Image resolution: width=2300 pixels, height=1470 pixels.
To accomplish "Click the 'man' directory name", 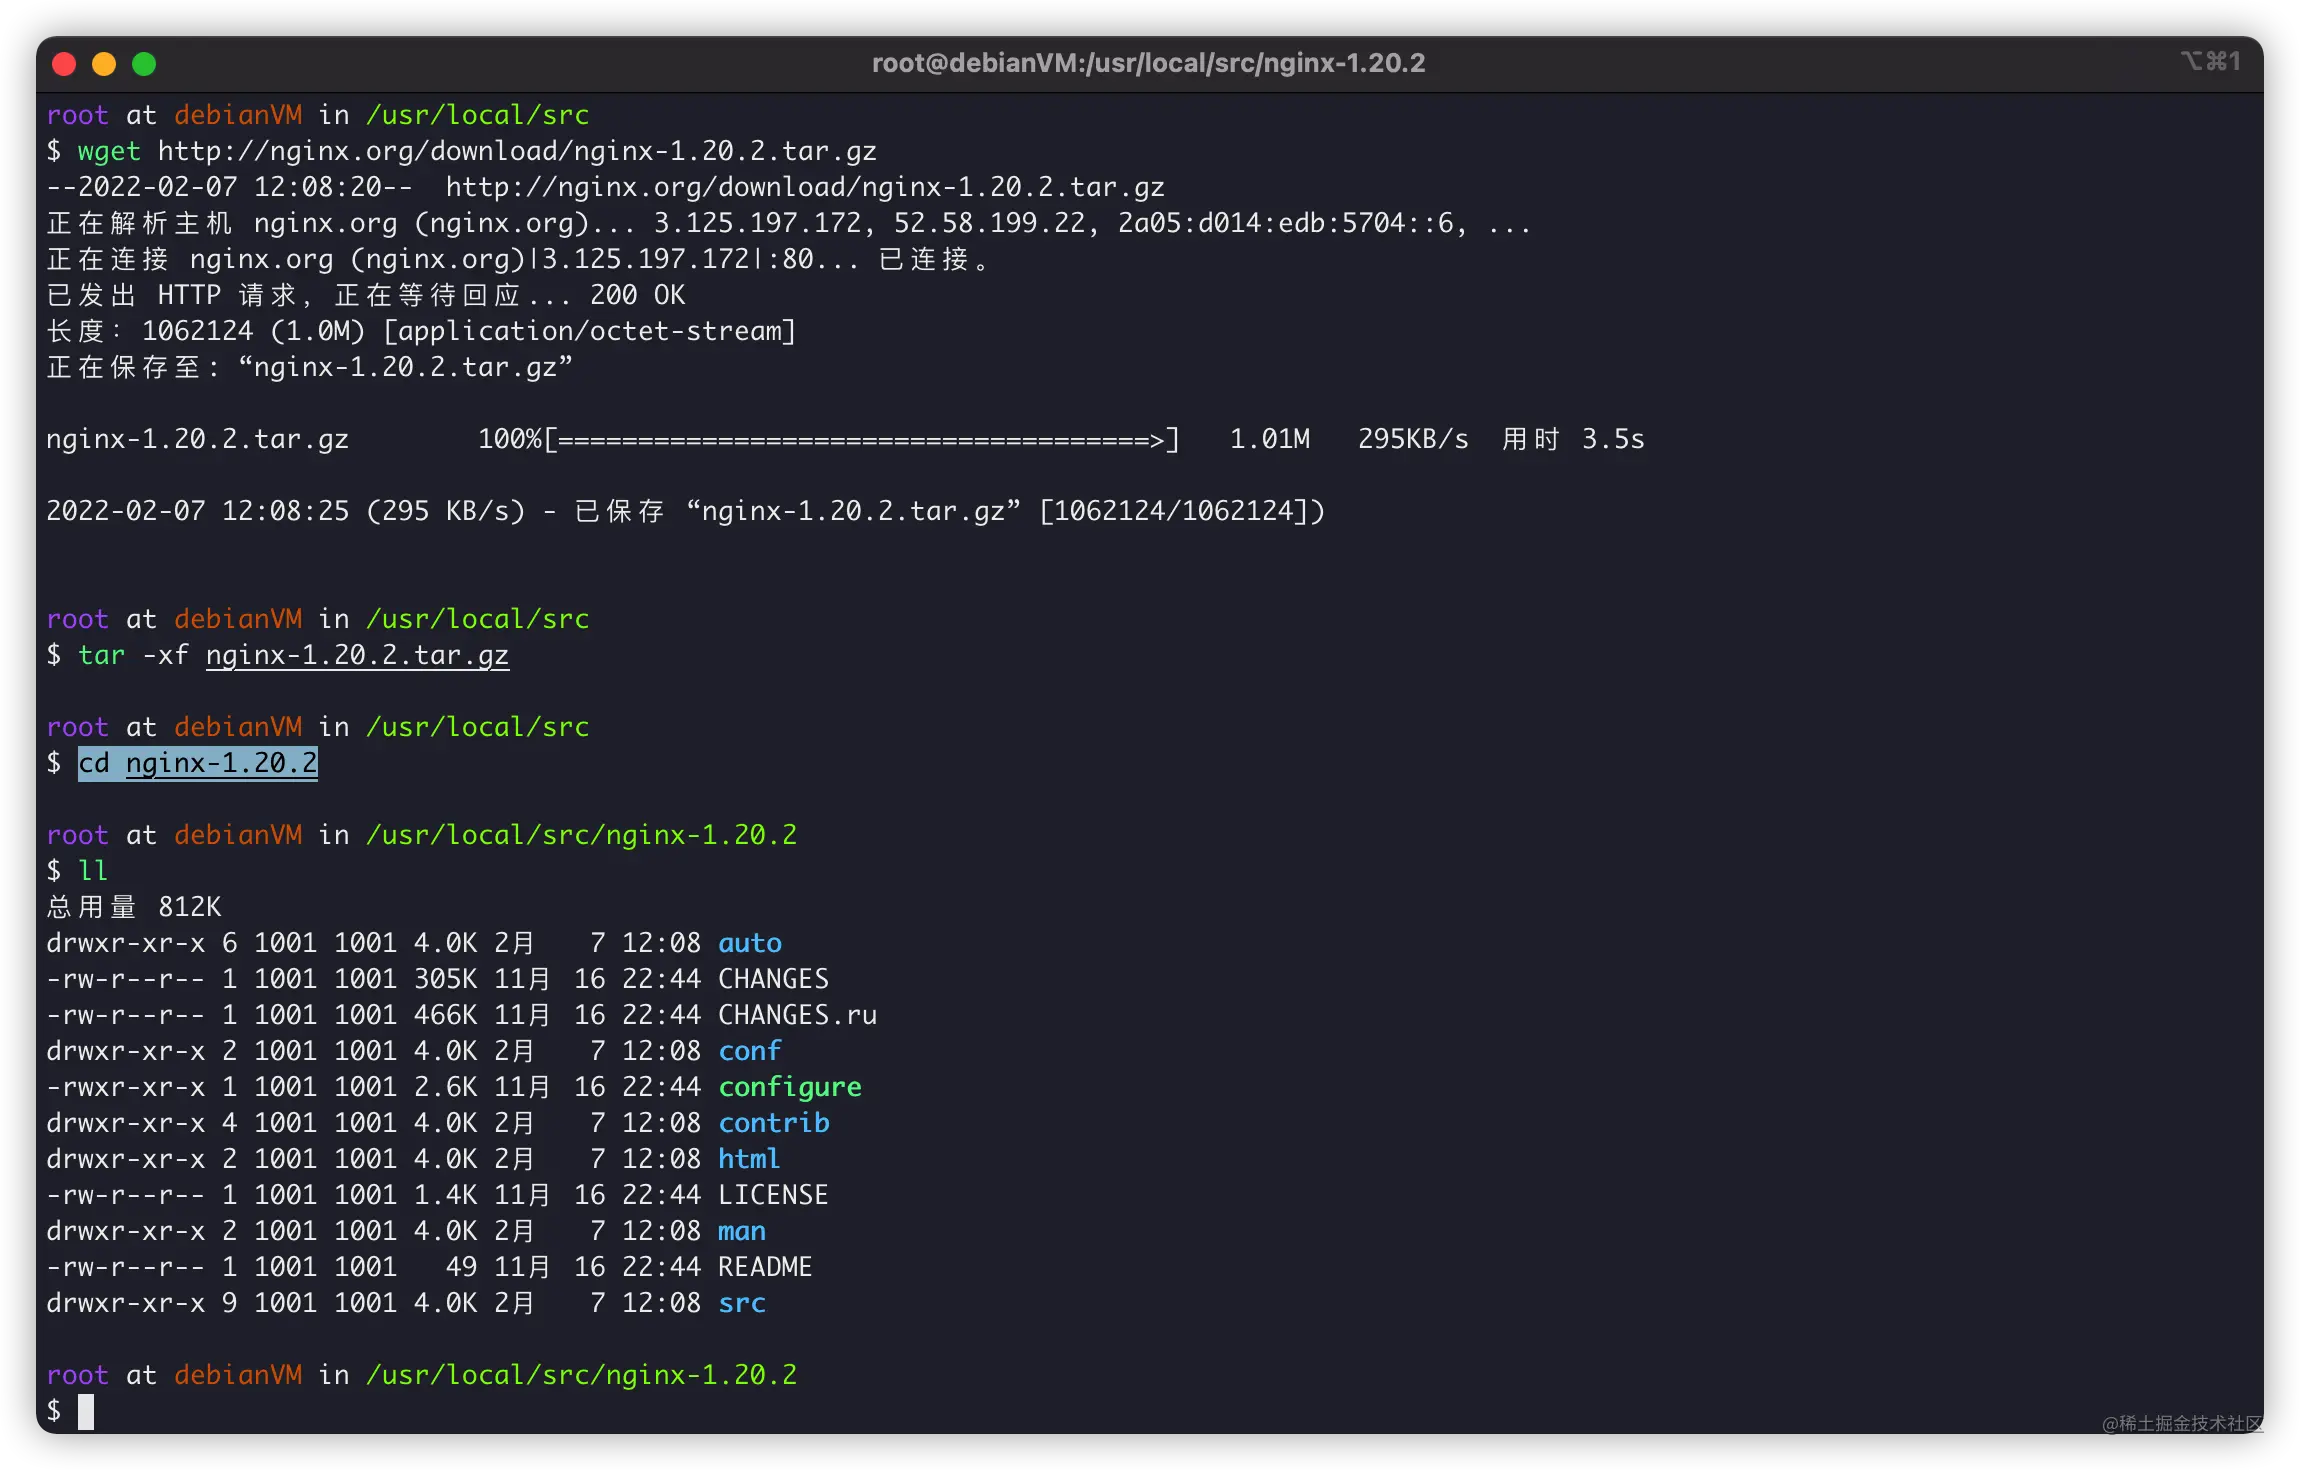I will point(742,1231).
